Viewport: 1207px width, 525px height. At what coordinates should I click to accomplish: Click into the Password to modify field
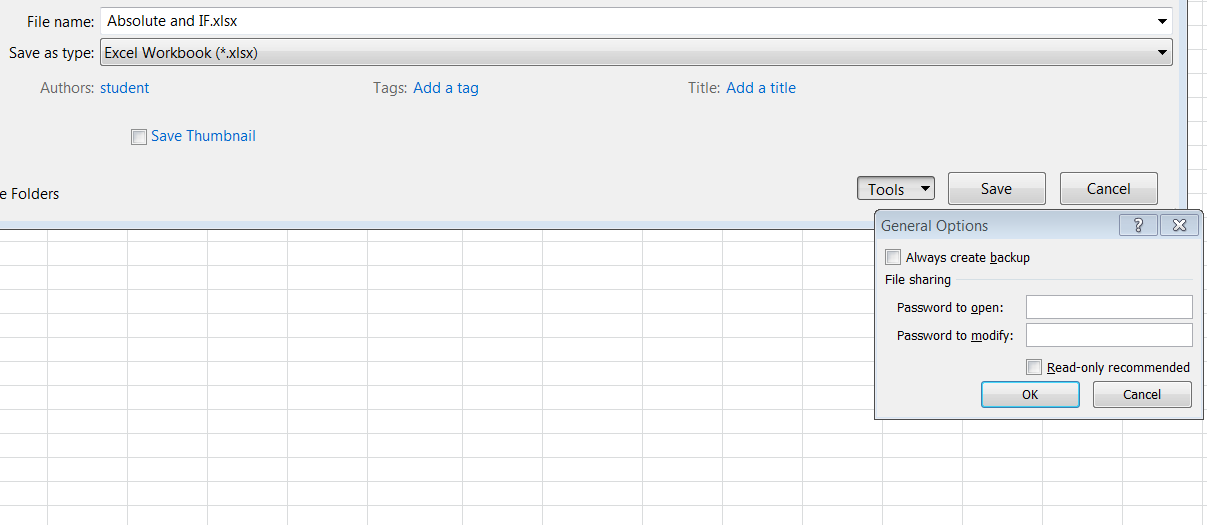pos(1109,335)
